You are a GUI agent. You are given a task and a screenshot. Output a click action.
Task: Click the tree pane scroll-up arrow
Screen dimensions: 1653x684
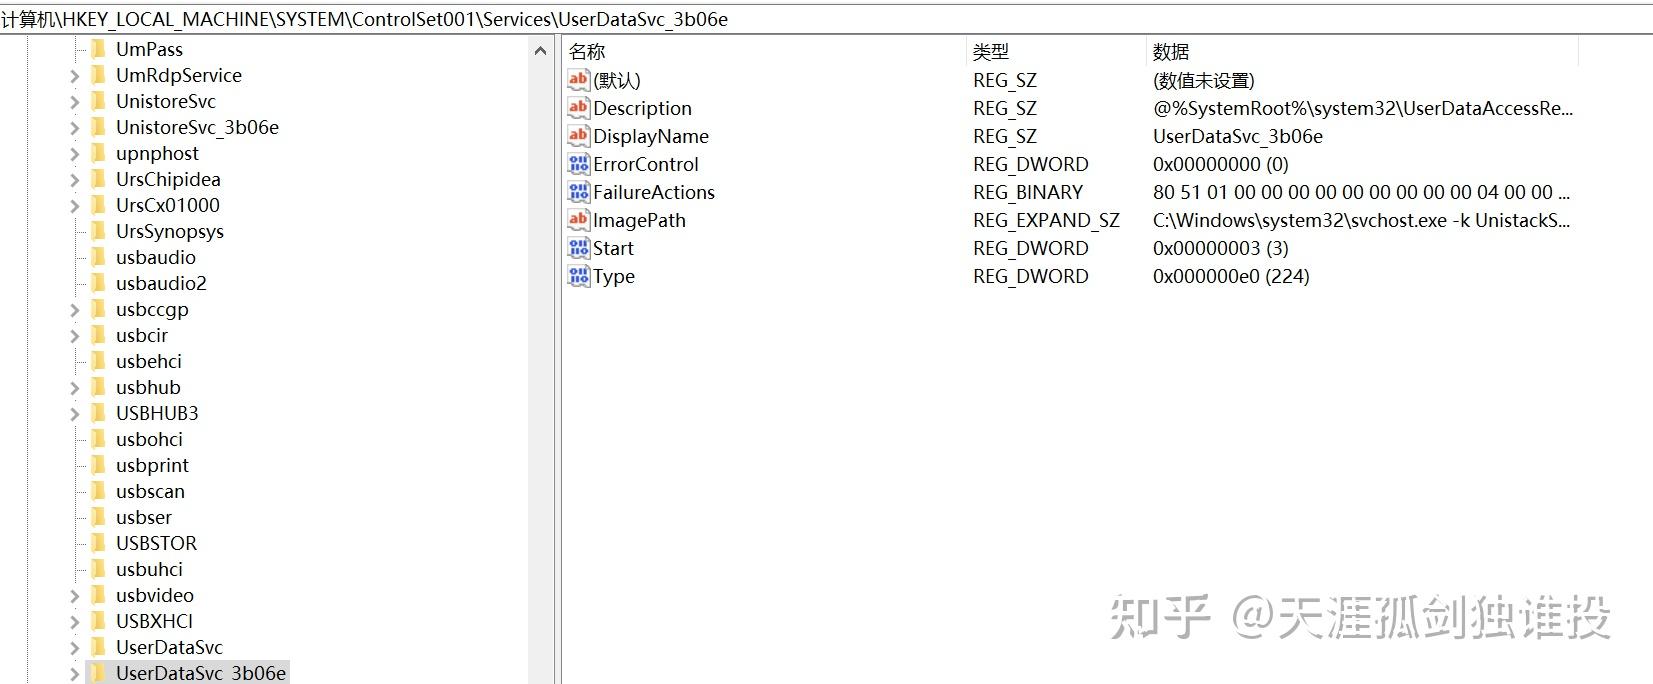pos(541,50)
